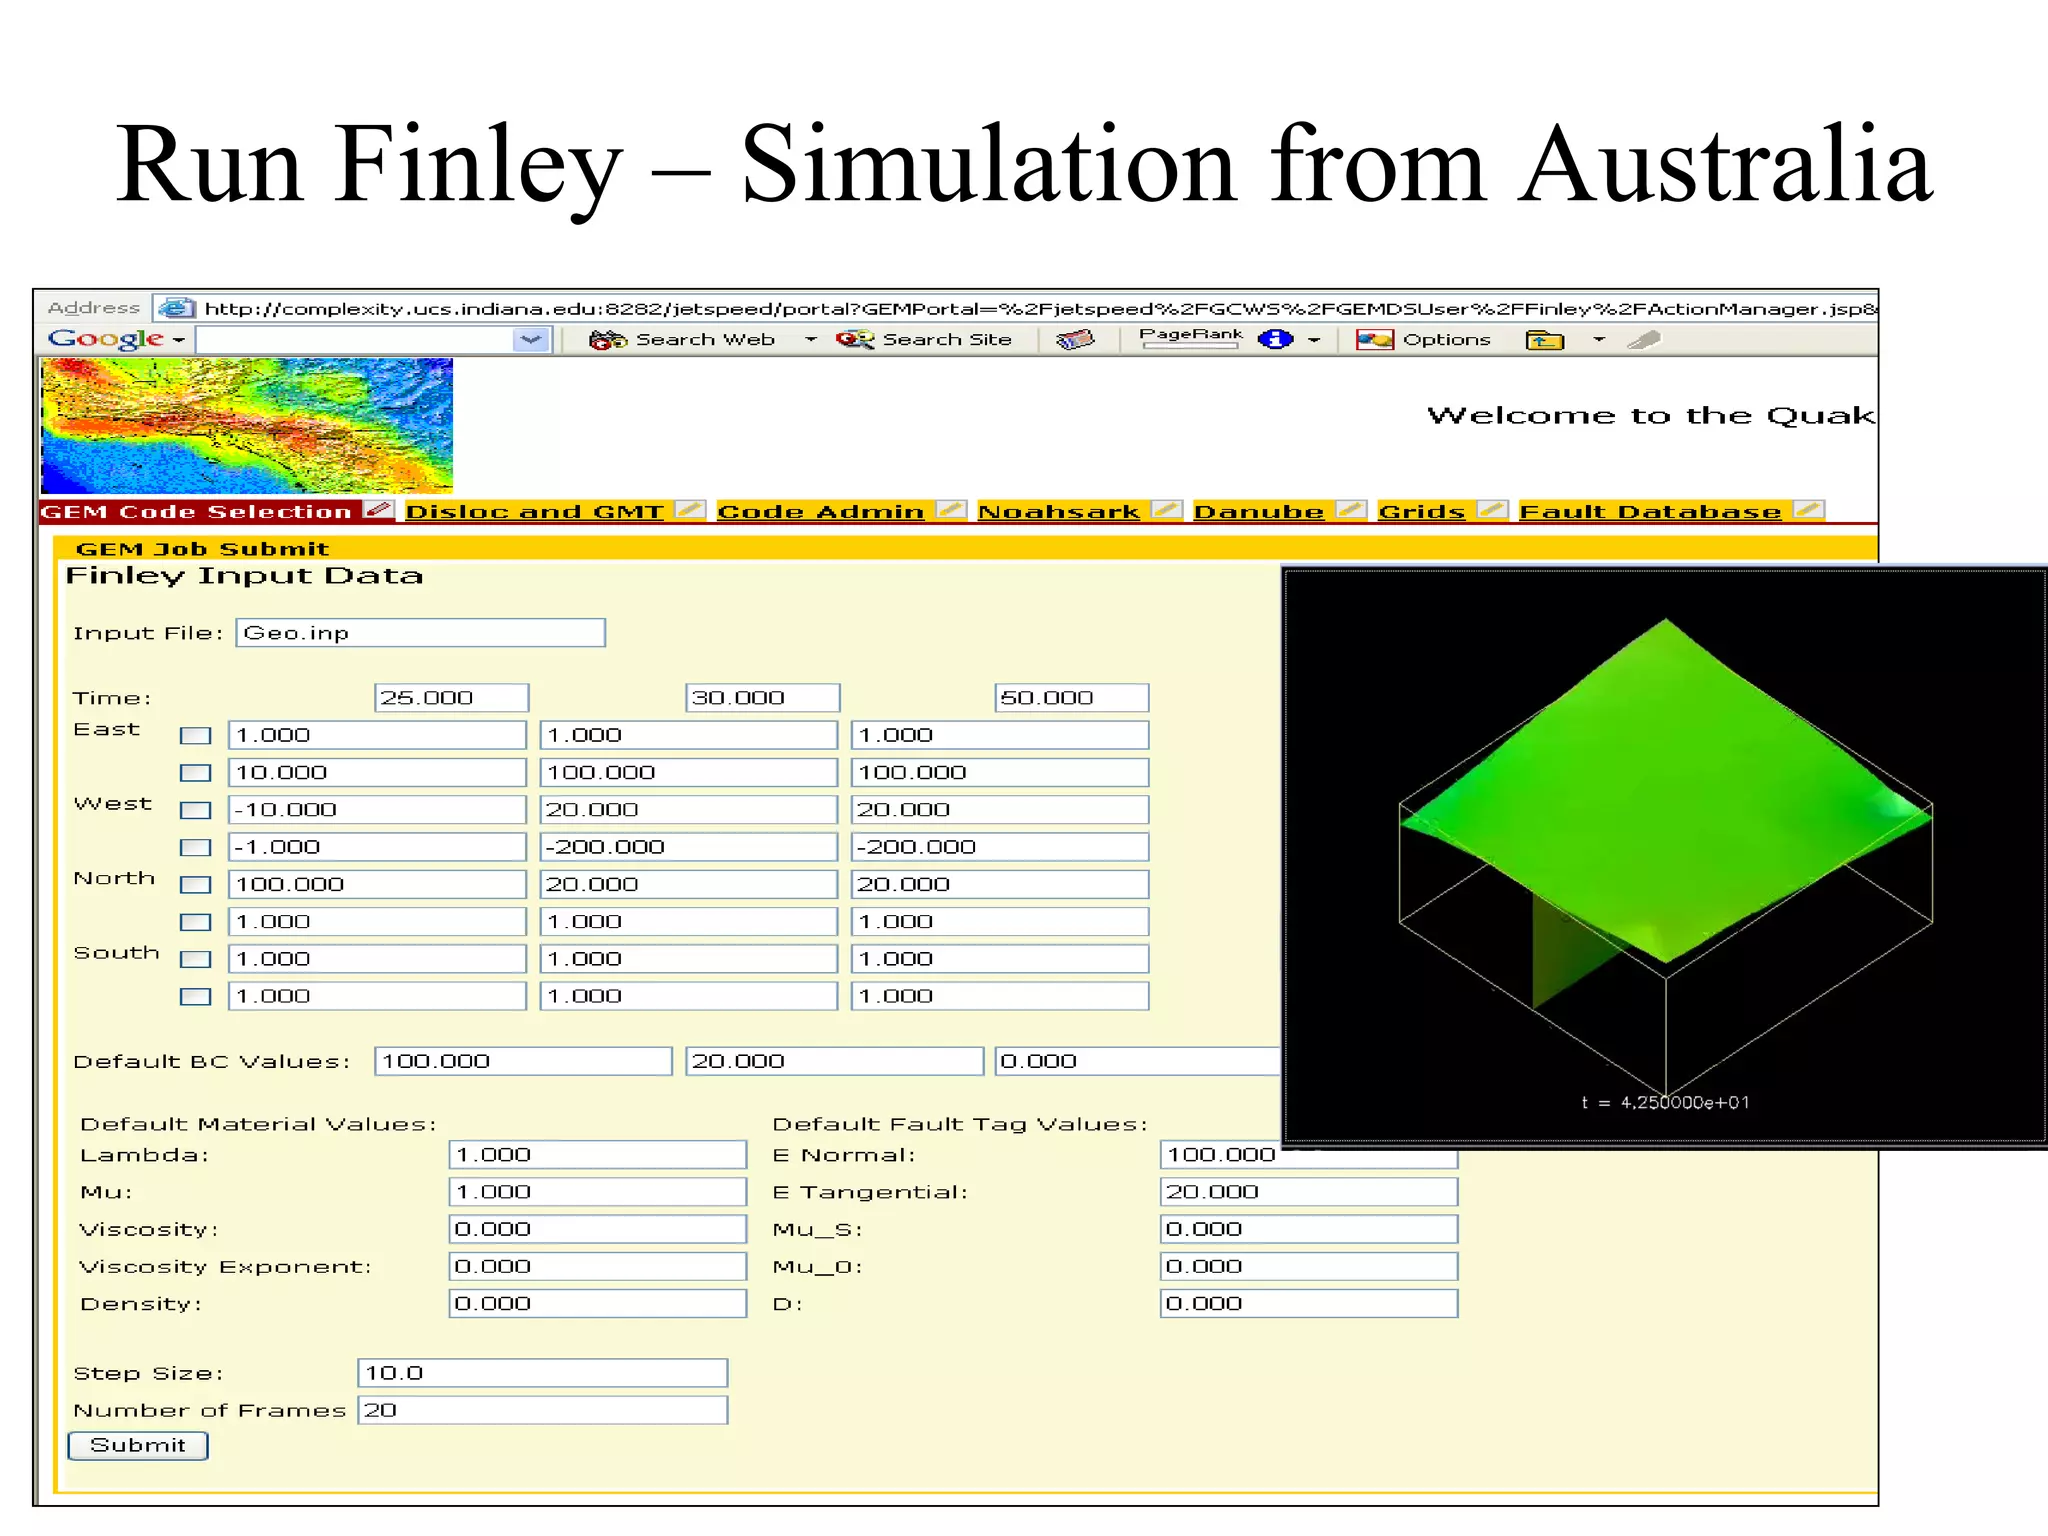Screen dimensions: 2048x1536
Task: Click the colorful terrain map thumbnail
Action: point(247,425)
